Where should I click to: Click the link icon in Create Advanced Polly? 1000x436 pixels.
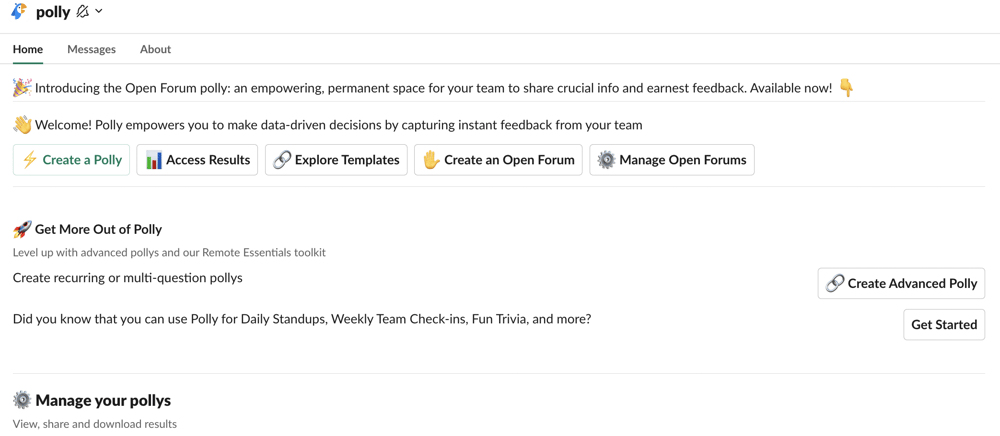(x=835, y=284)
